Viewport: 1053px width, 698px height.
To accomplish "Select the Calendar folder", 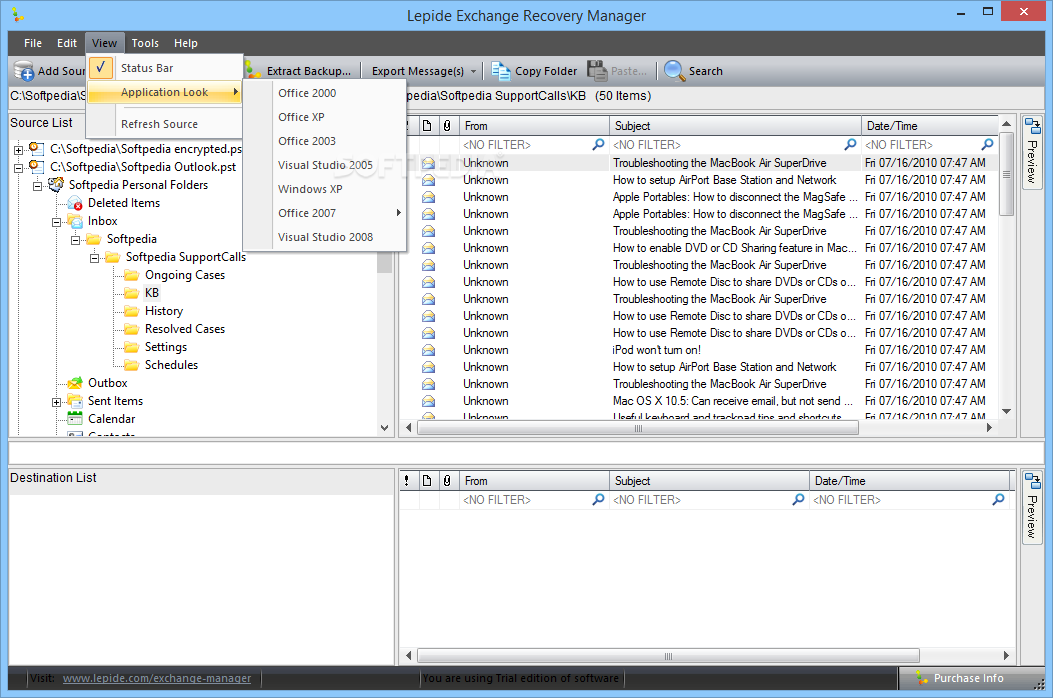I will 111,419.
